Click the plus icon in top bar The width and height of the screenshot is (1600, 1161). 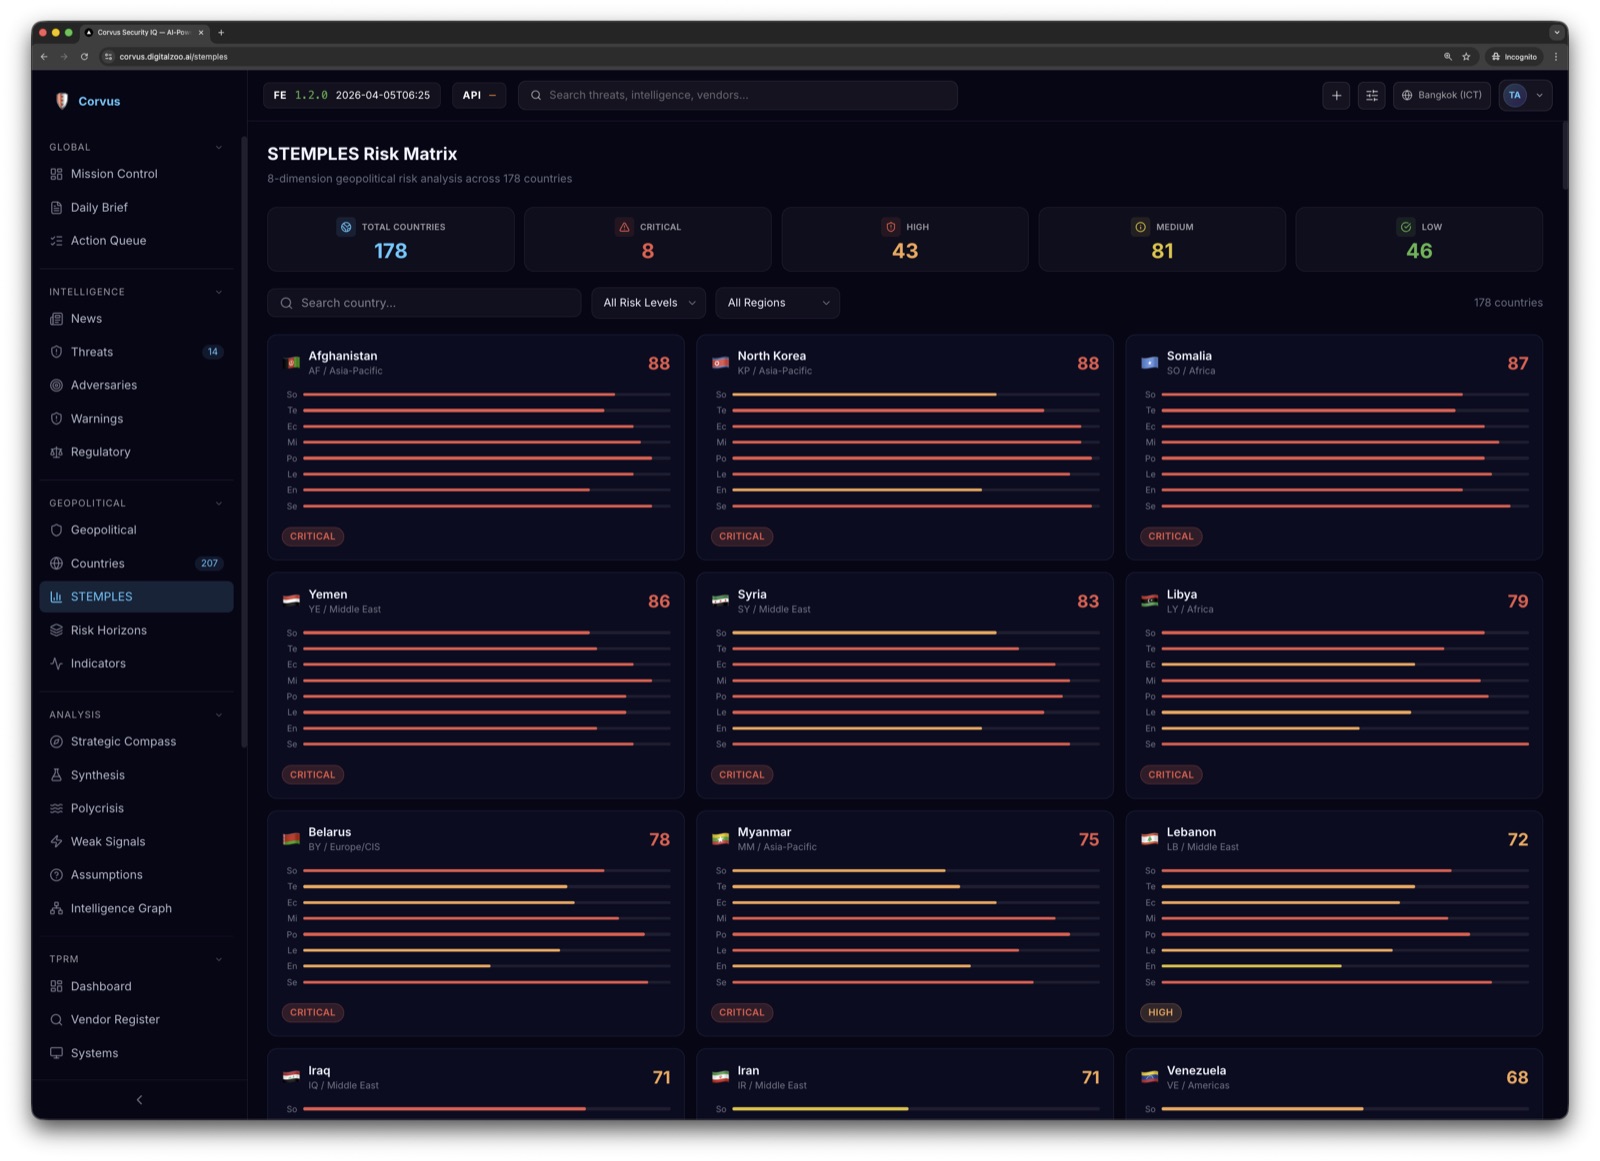(1336, 95)
